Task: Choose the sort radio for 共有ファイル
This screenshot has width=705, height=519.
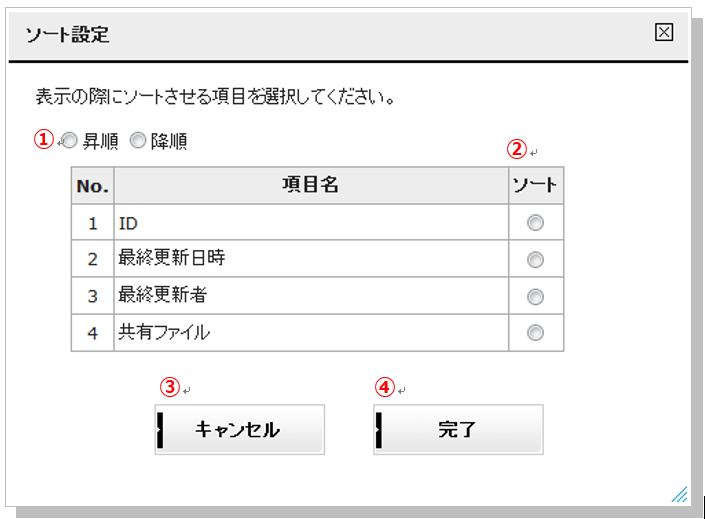Action: [x=535, y=333]
